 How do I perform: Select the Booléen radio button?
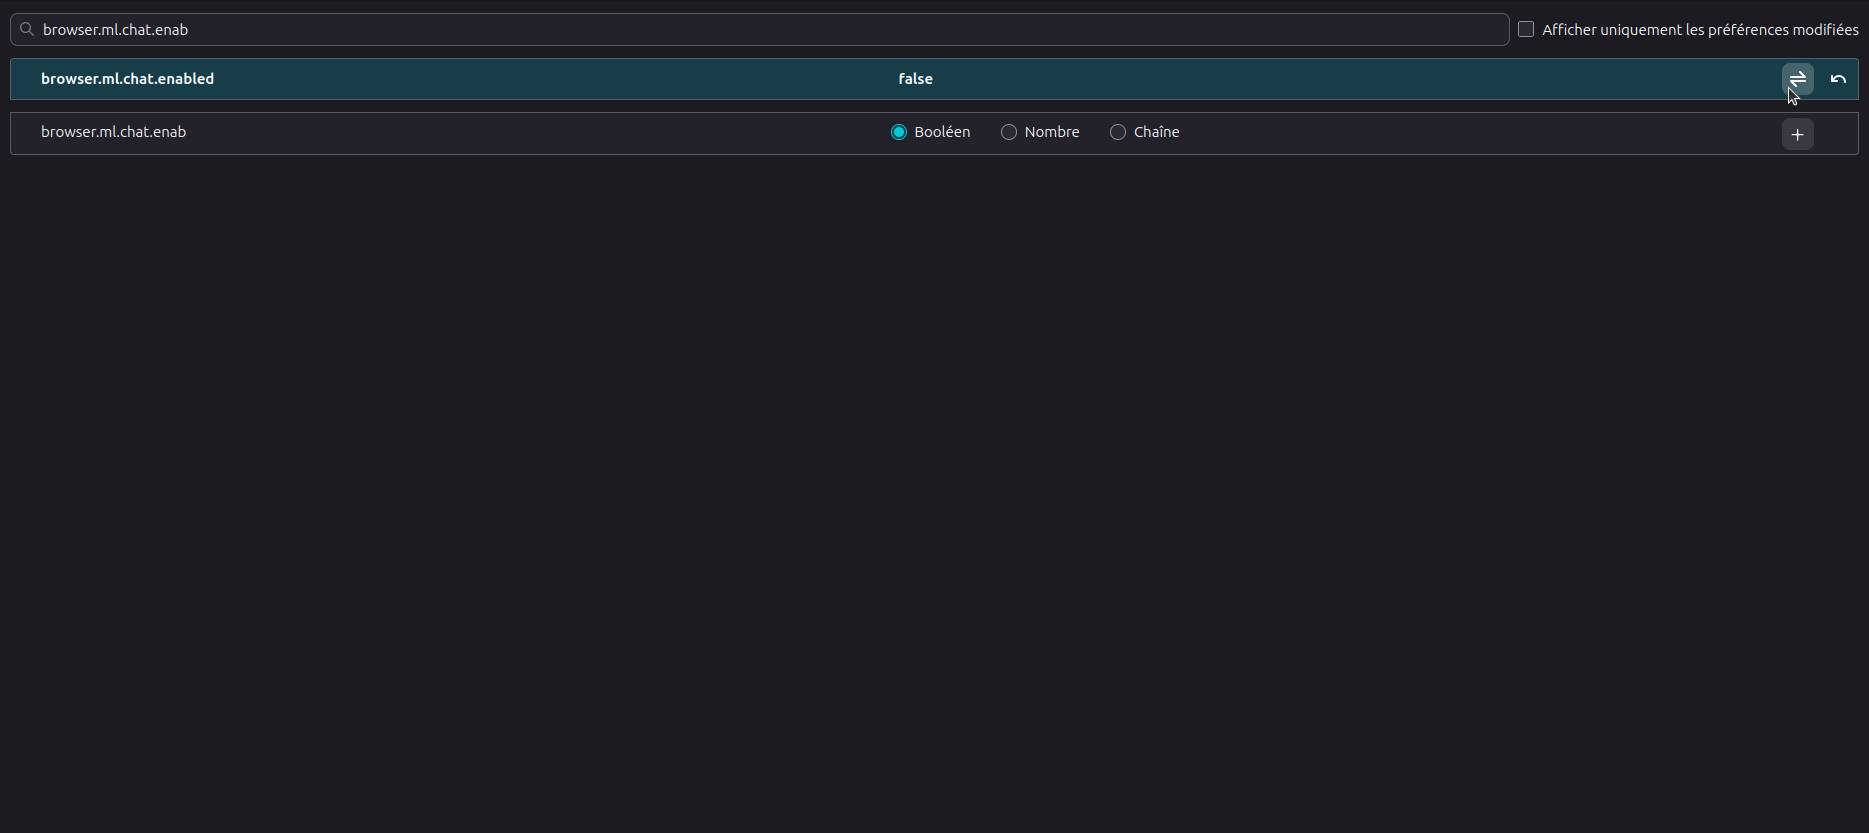click(899, 132)
